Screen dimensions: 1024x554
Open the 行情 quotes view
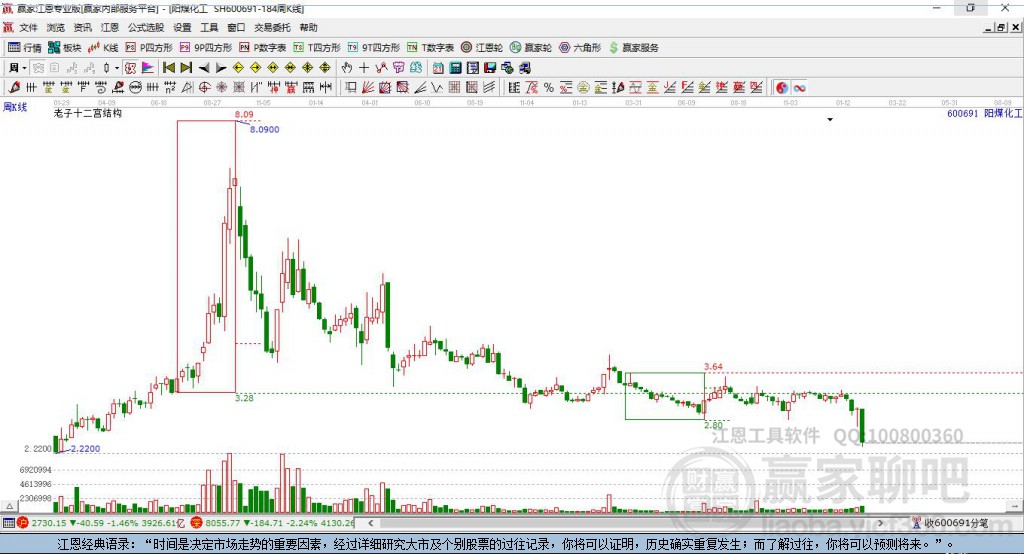tap(24, 48)
